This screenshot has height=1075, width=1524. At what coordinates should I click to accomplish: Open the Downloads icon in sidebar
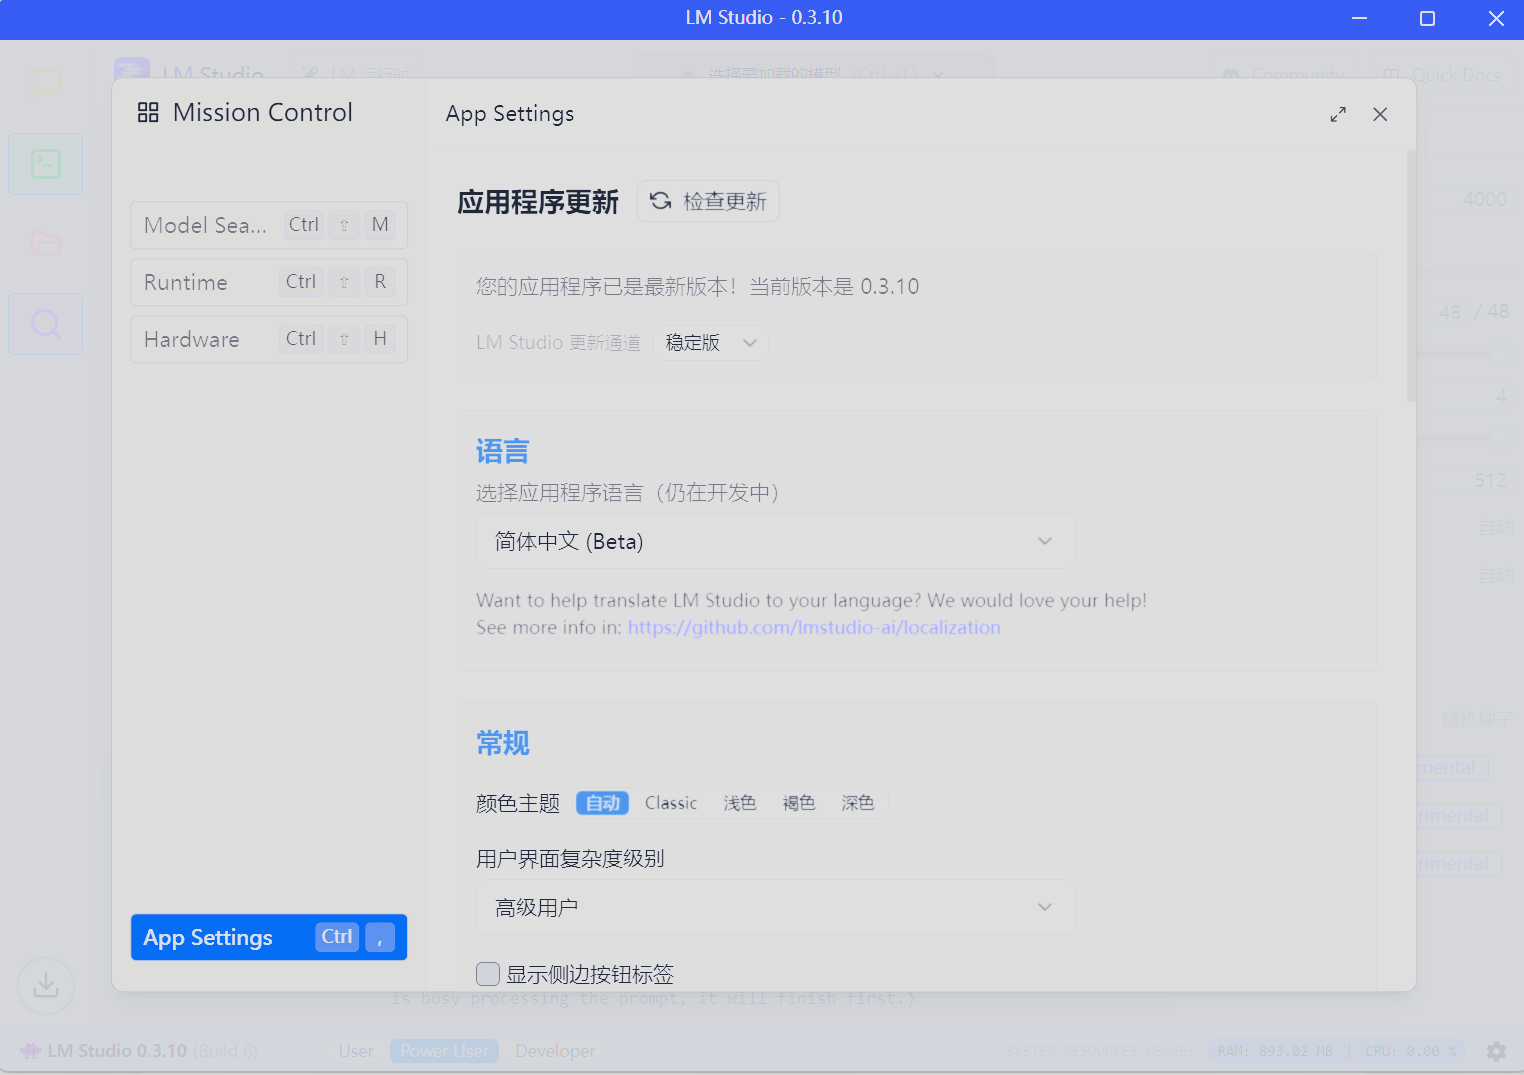pos(46,986)
